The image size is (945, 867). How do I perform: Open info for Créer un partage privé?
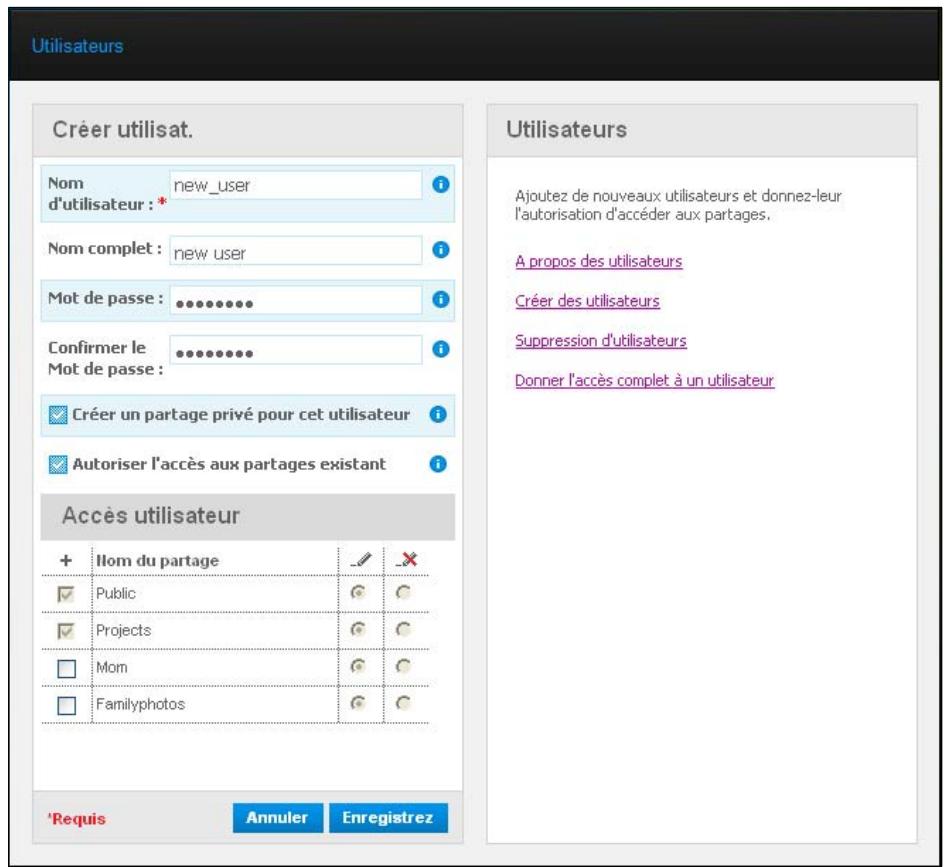438,415
